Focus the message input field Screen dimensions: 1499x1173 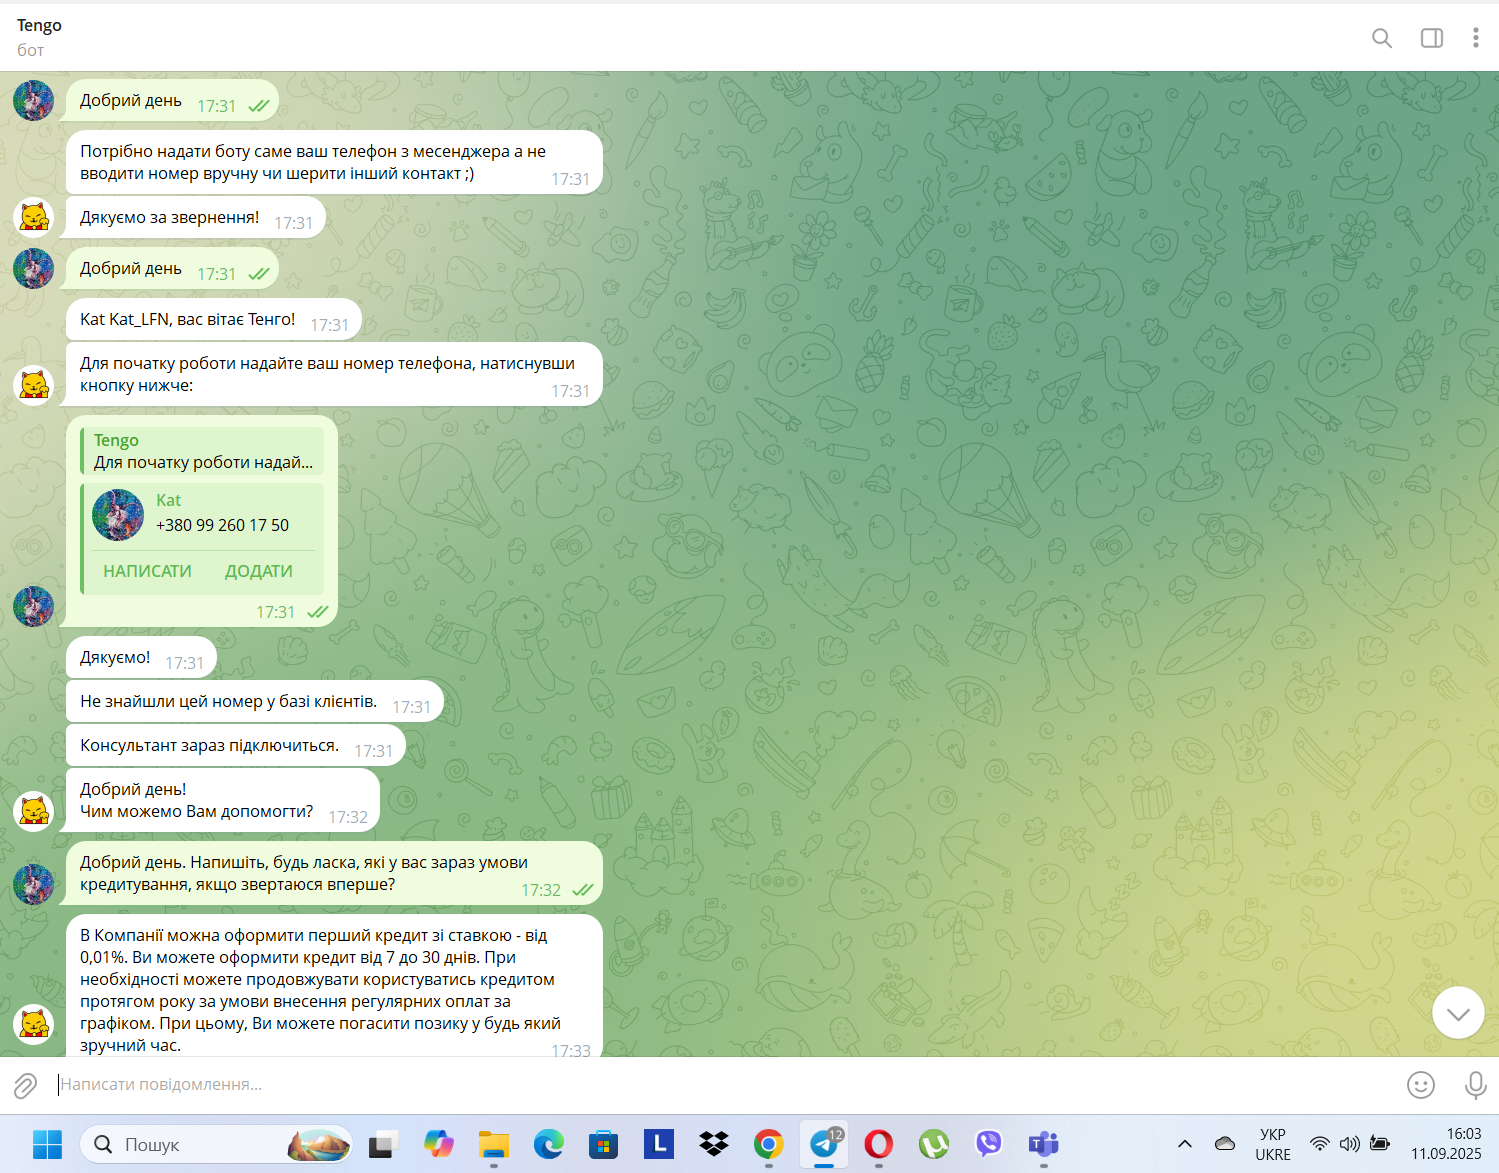(725, 1085)
